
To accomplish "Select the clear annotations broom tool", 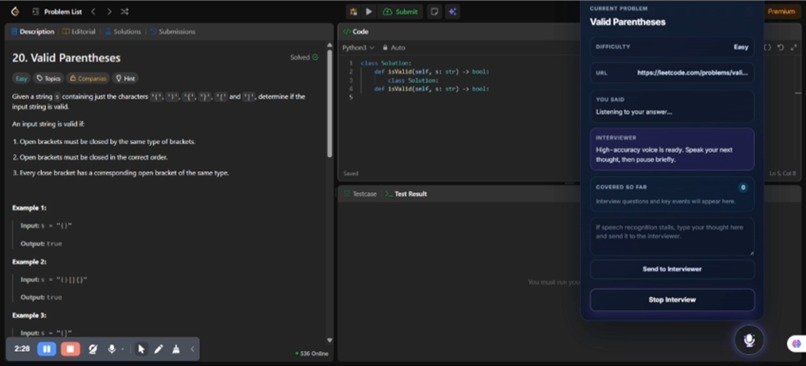I will [x=176, y=350].
